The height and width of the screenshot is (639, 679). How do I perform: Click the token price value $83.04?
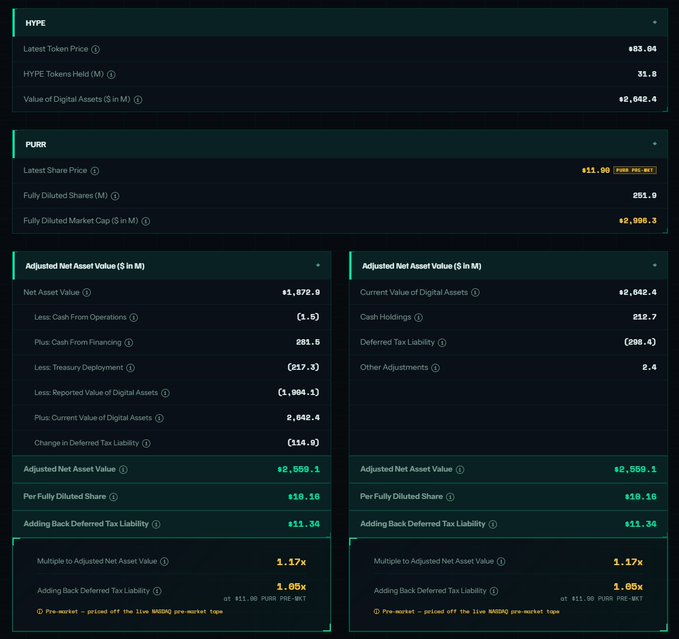click(x=642, y=49)
